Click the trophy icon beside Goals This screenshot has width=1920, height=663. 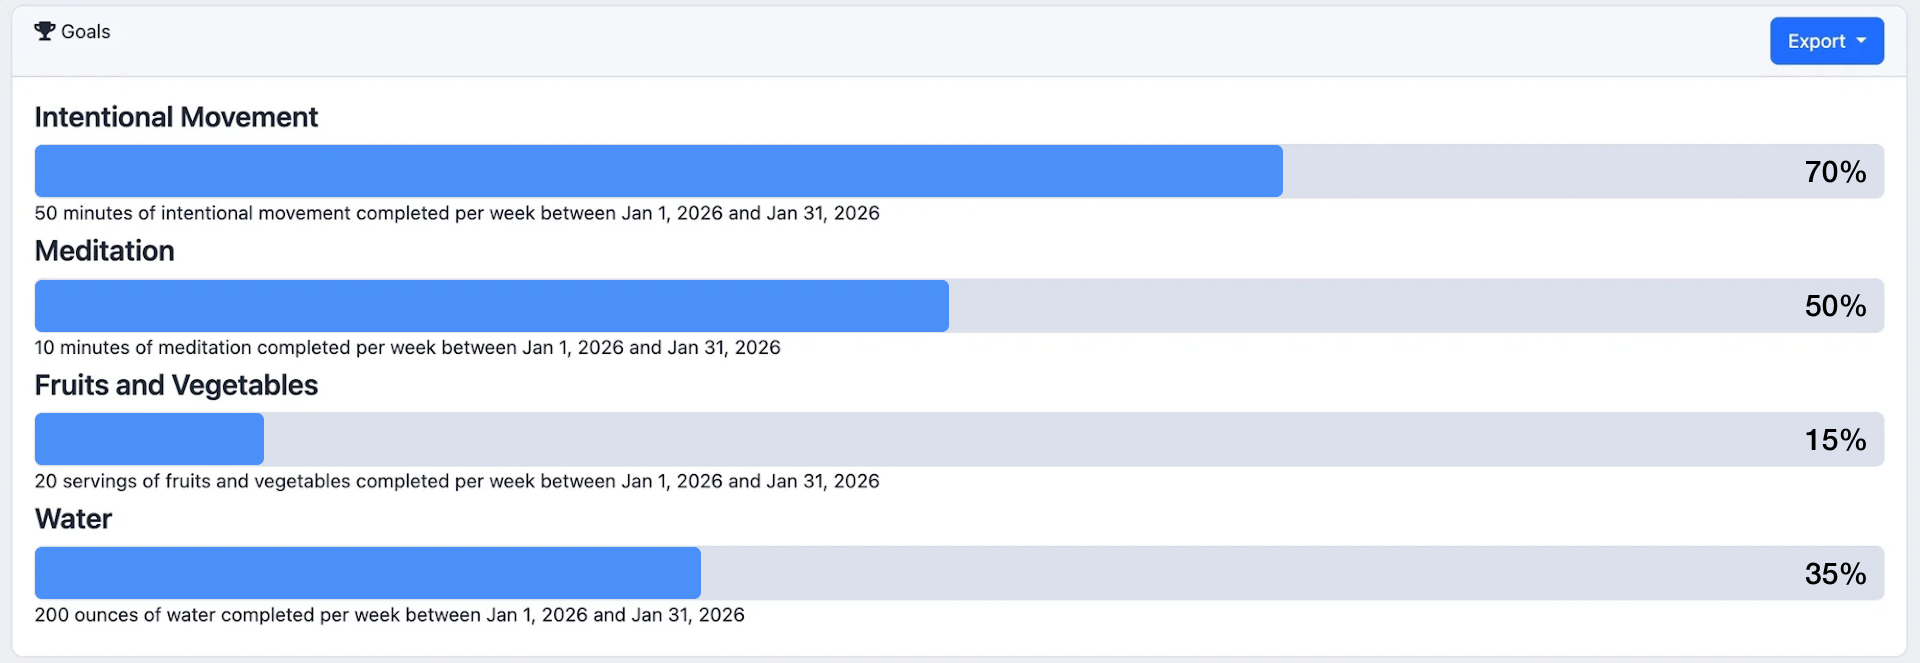pyautogui.click(x=44, y=31)
